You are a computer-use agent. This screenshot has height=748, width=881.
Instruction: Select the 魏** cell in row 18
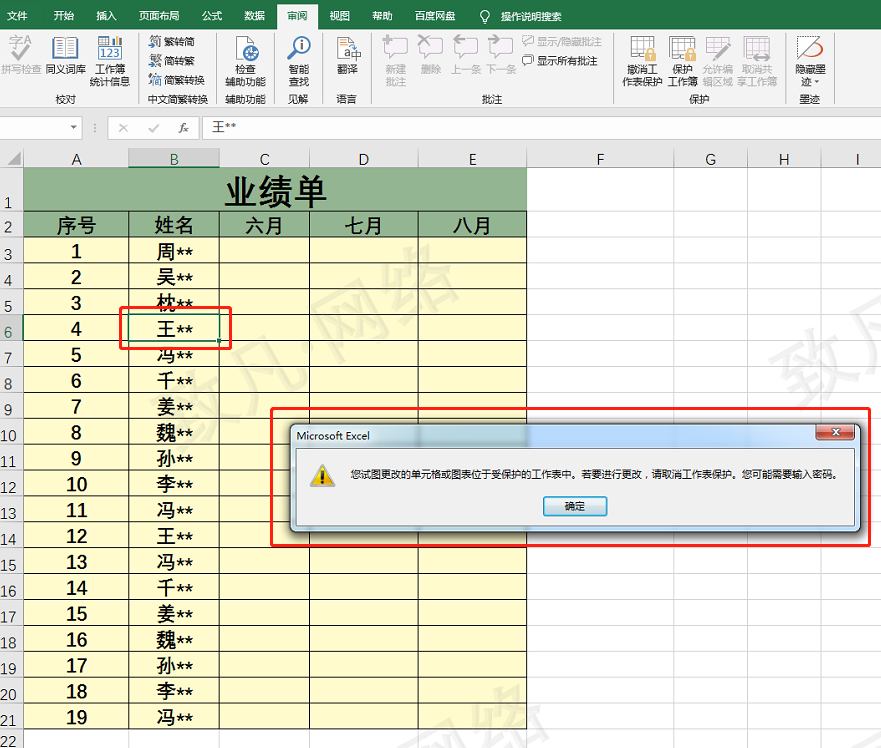(x=174, y=639)
